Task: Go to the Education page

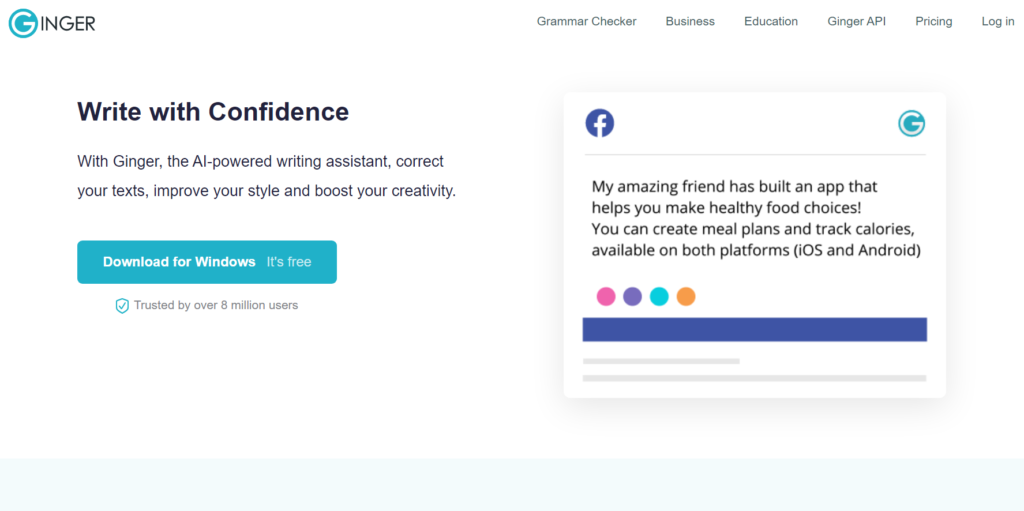Action: click(x=771, y=22)
